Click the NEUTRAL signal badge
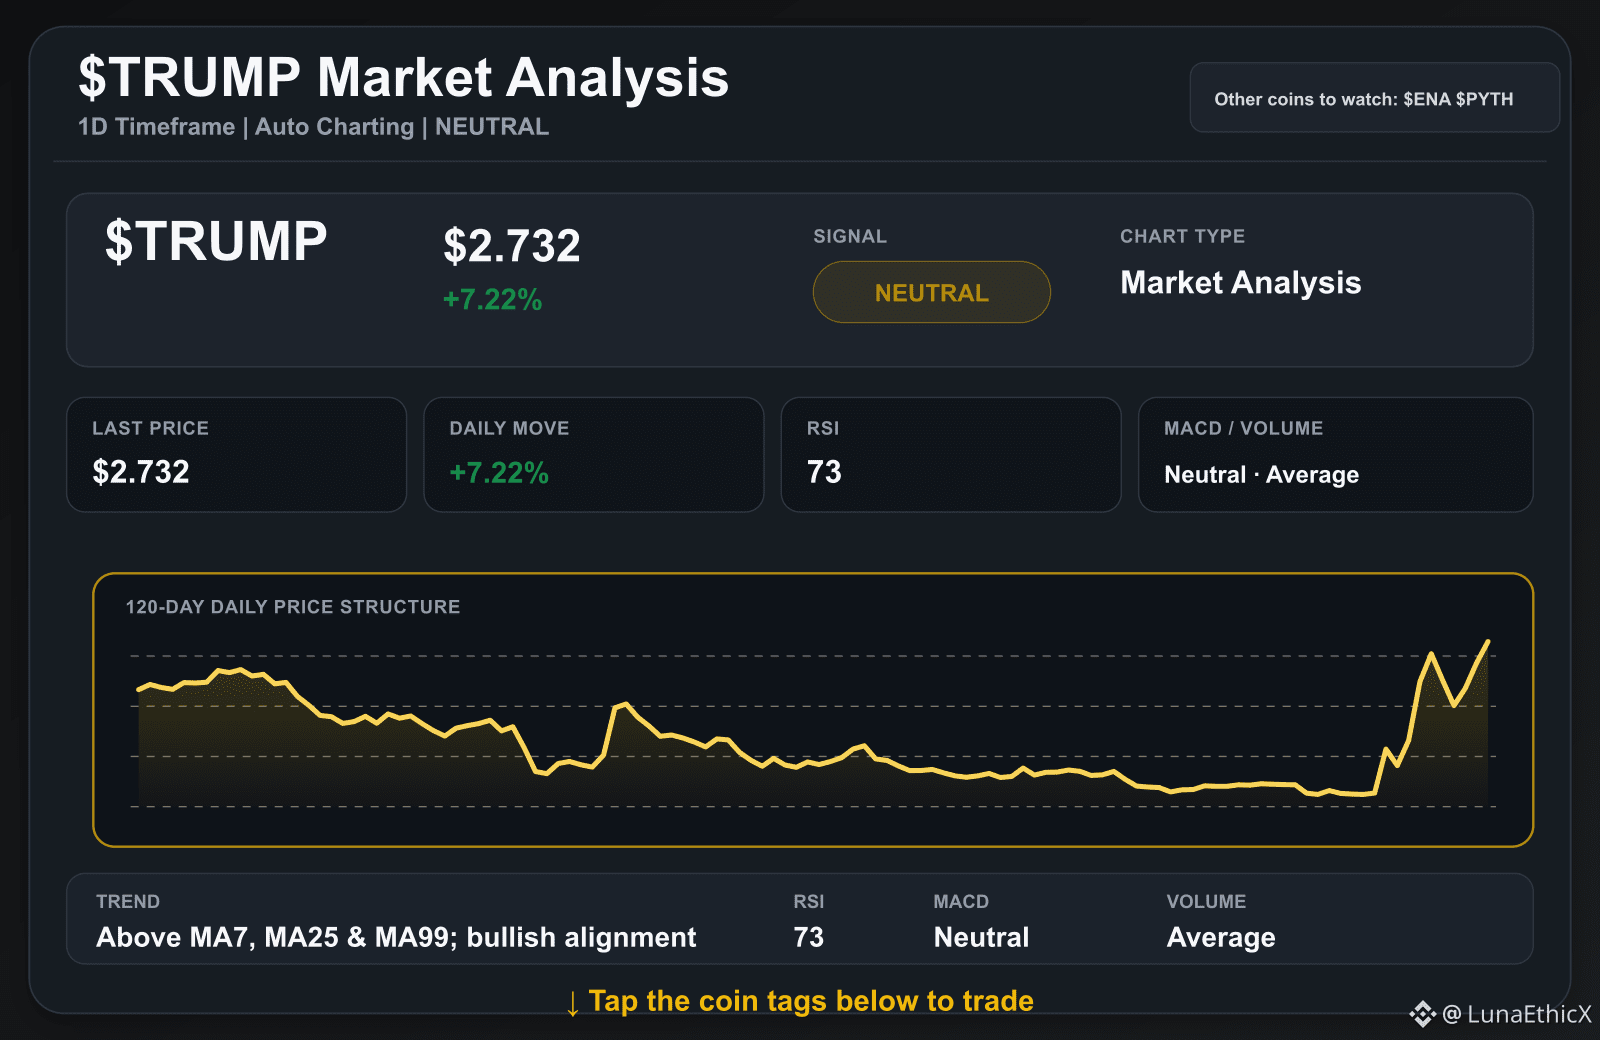 tap(931, 292)
